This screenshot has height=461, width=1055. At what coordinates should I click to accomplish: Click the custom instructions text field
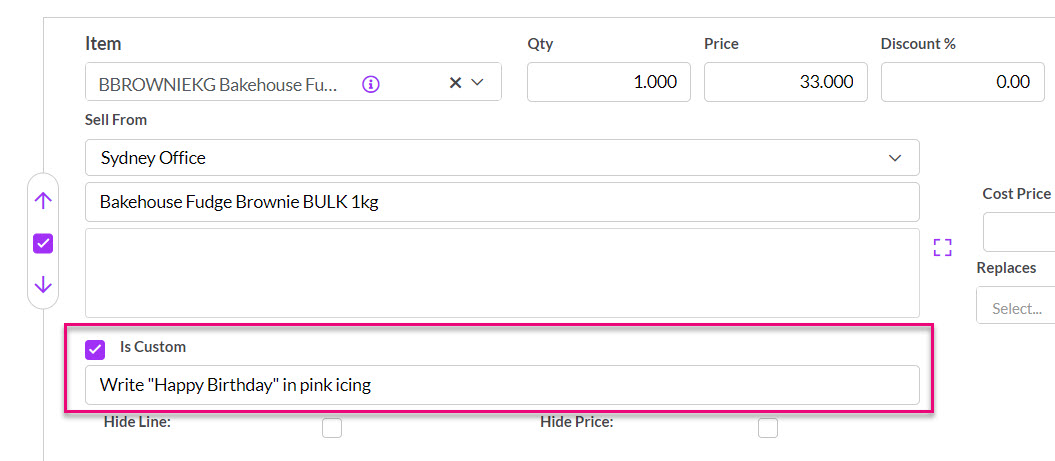pos(502,385)
